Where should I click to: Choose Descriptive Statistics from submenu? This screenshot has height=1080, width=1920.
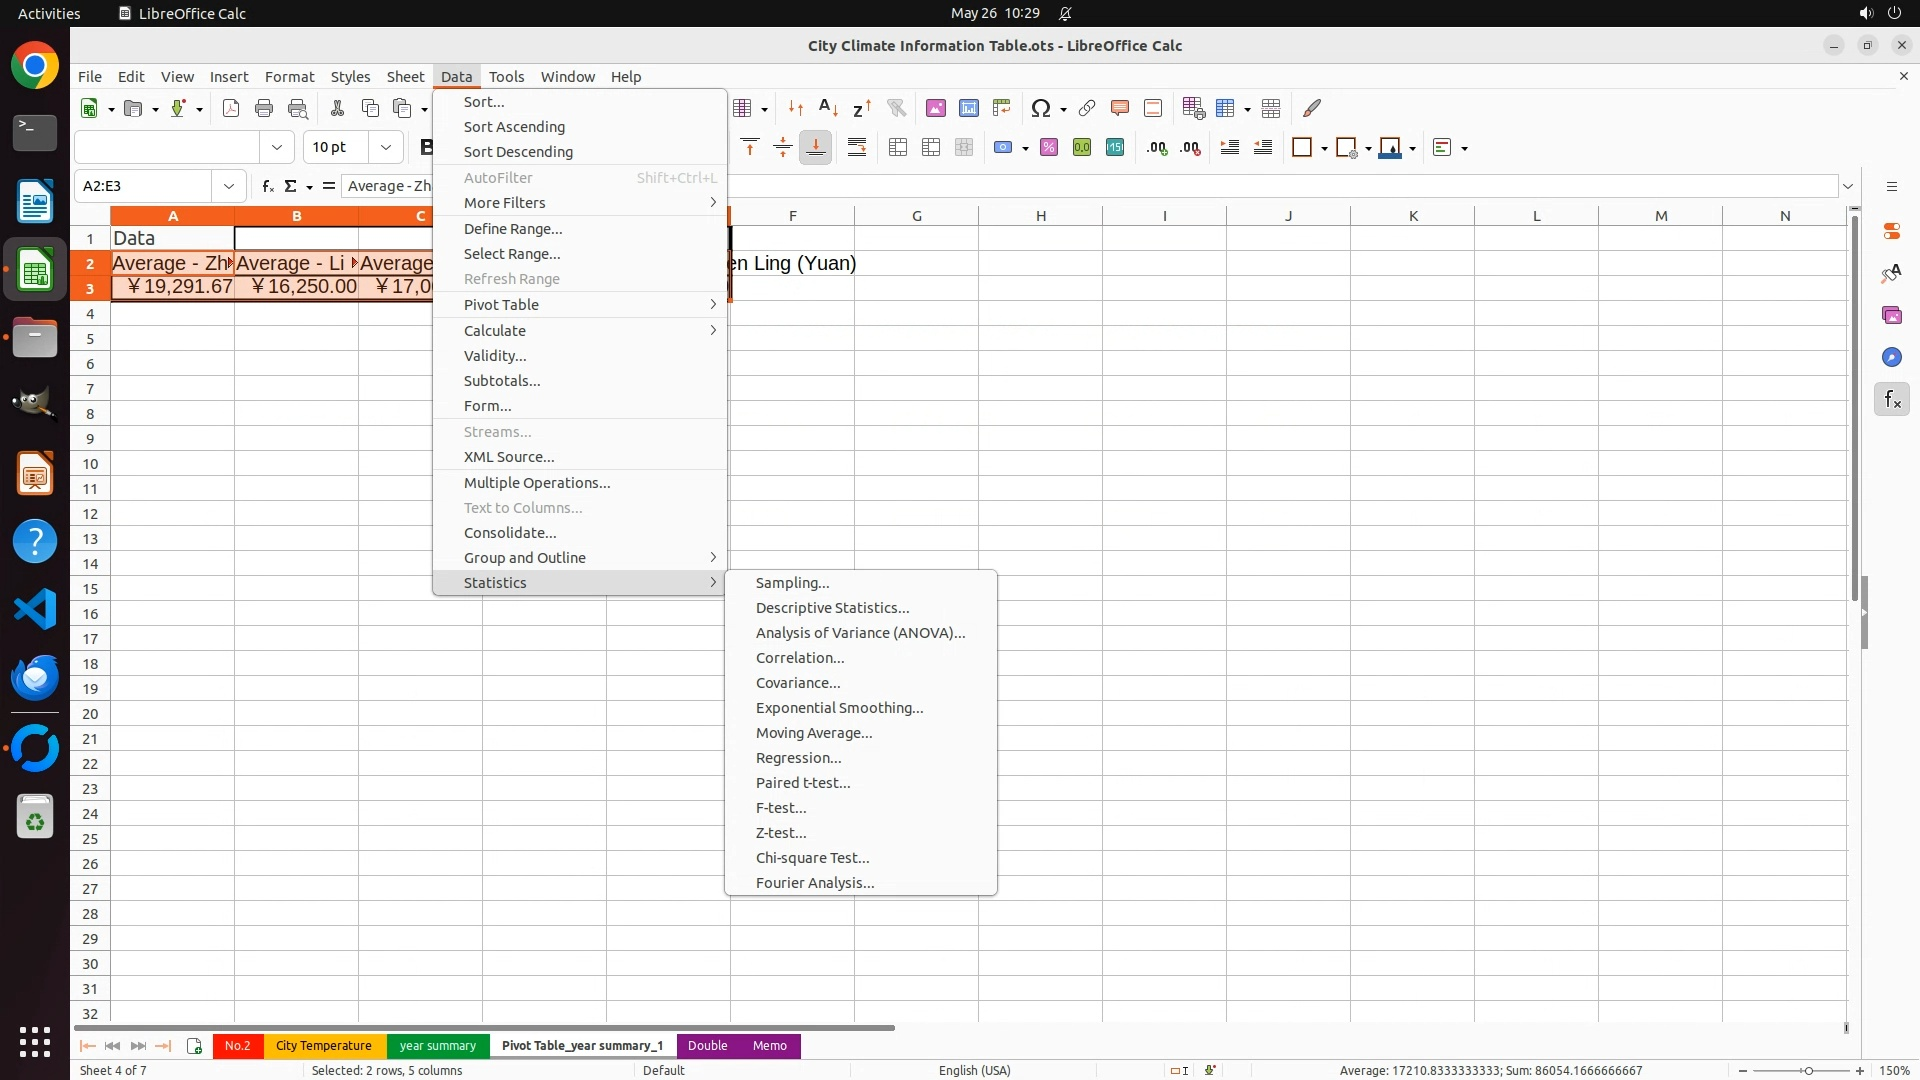point(832,608)
